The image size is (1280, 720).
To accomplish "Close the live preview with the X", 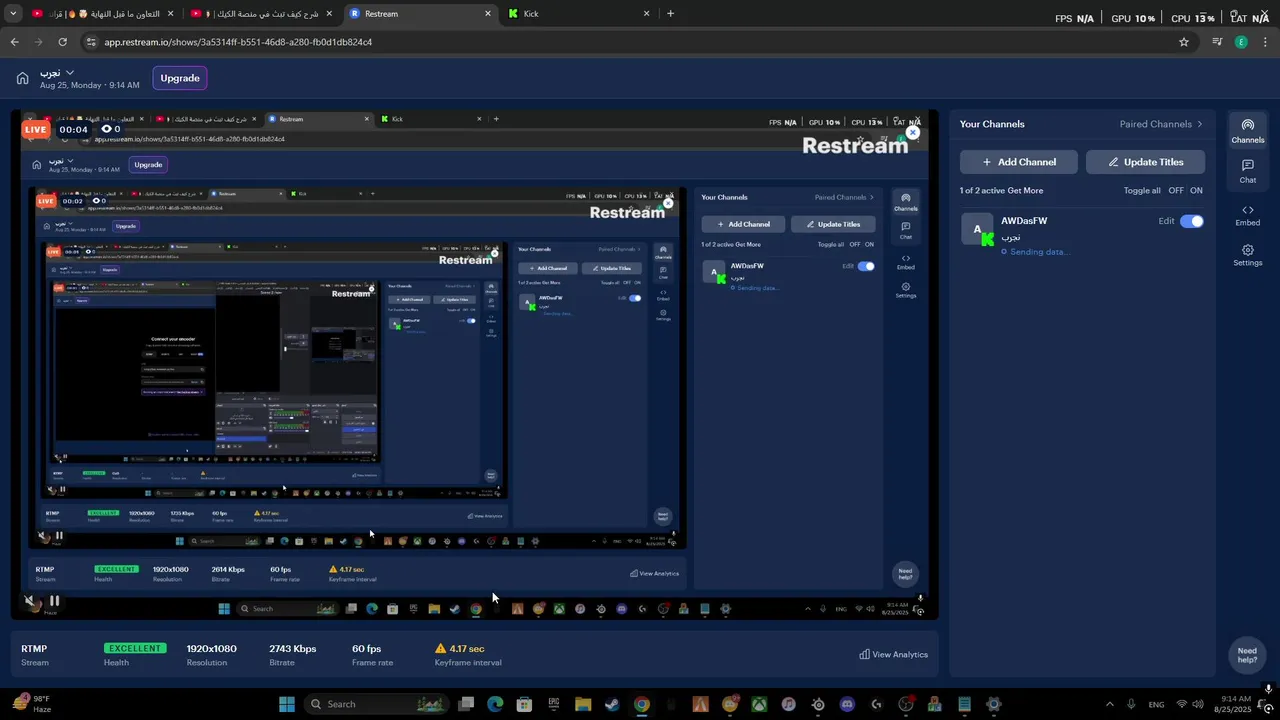I will 913,132.
